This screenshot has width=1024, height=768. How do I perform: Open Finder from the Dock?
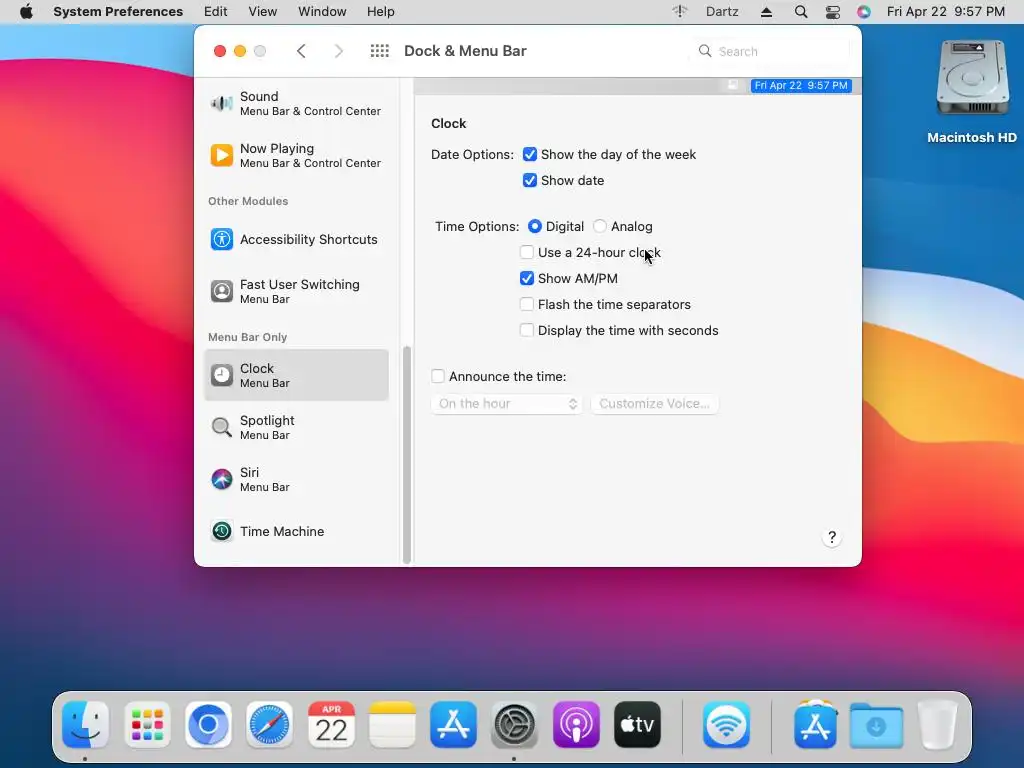(86, 724)
